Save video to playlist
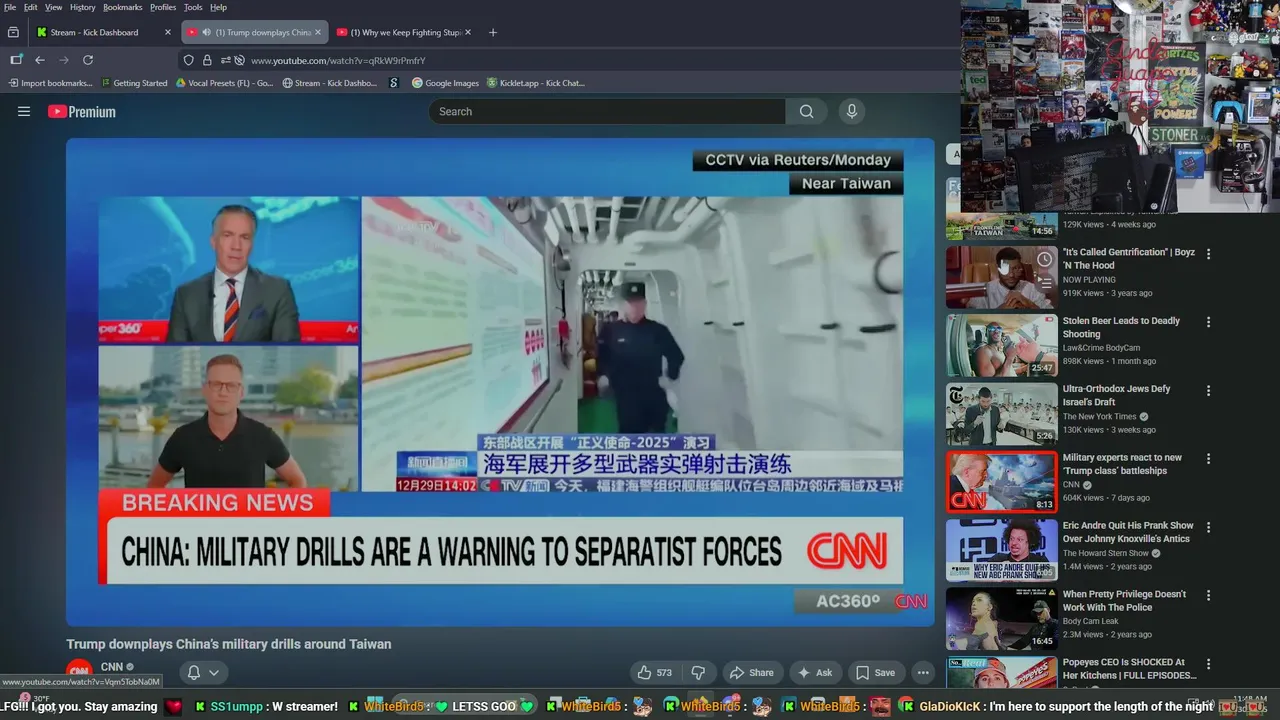This screenshot has height=720, width=1280. (x=875, y=673)
